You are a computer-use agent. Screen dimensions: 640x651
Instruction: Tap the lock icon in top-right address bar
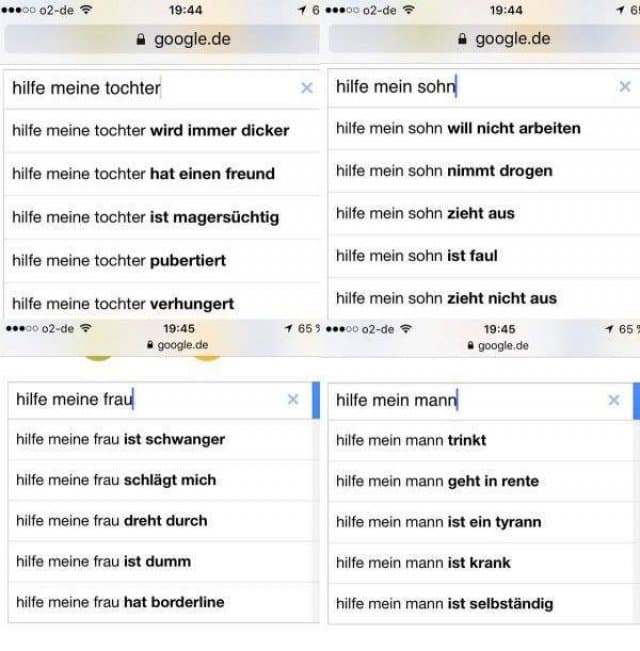(x=462, y=39)
